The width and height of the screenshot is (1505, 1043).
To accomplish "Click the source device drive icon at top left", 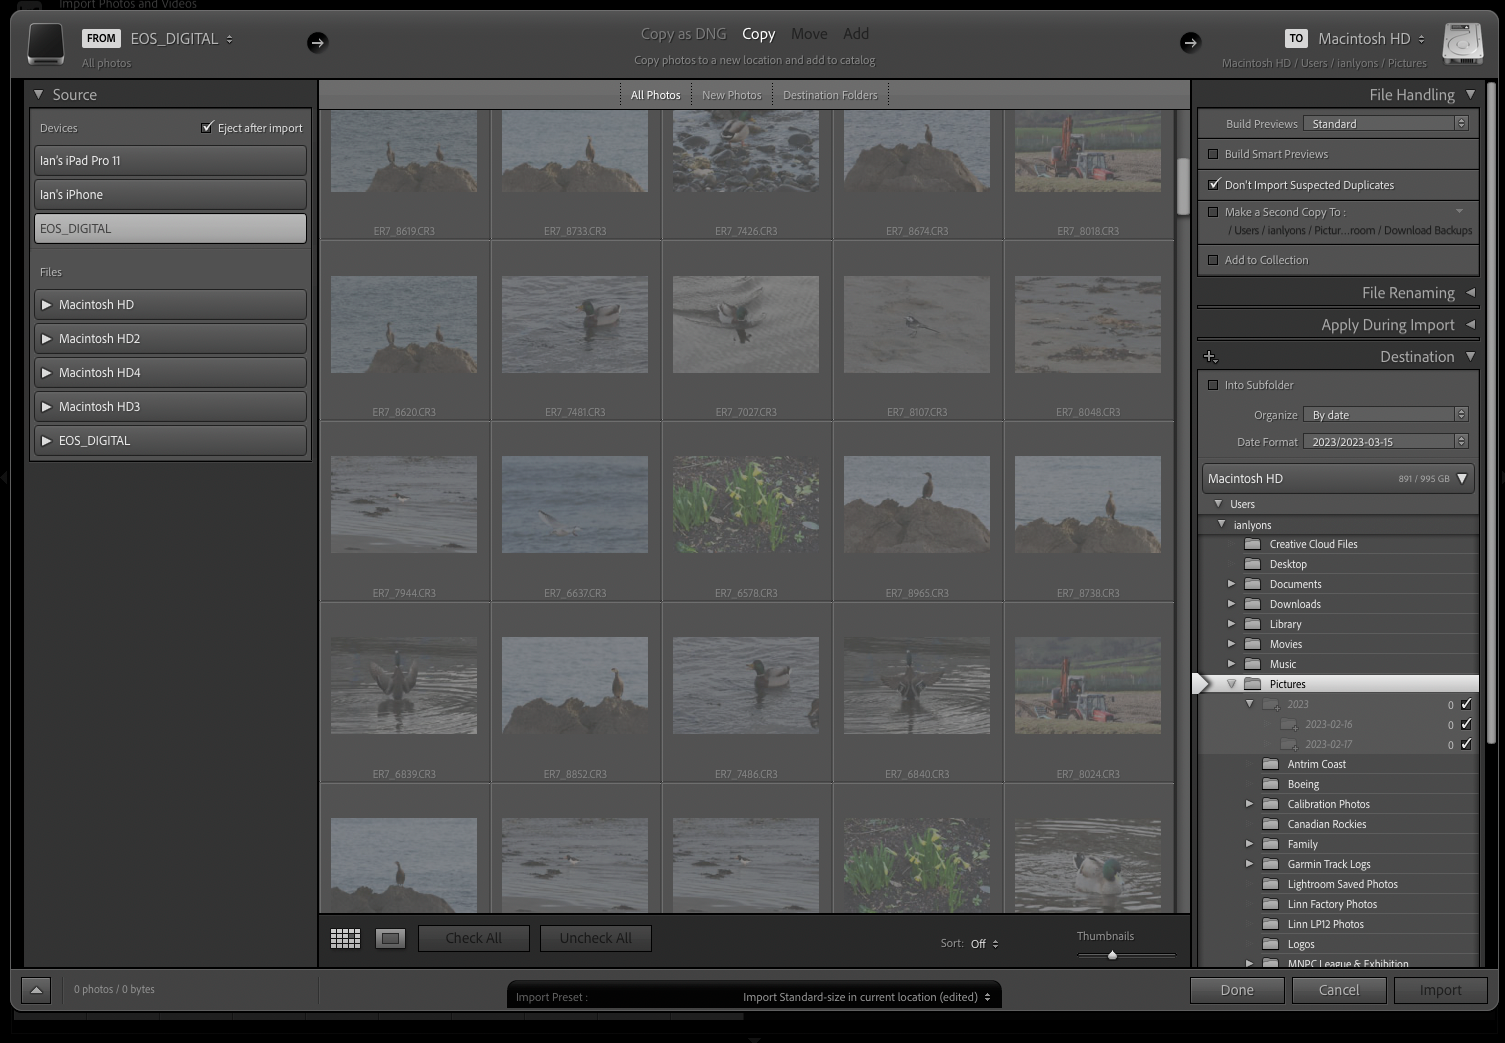I will click(45, 42).
